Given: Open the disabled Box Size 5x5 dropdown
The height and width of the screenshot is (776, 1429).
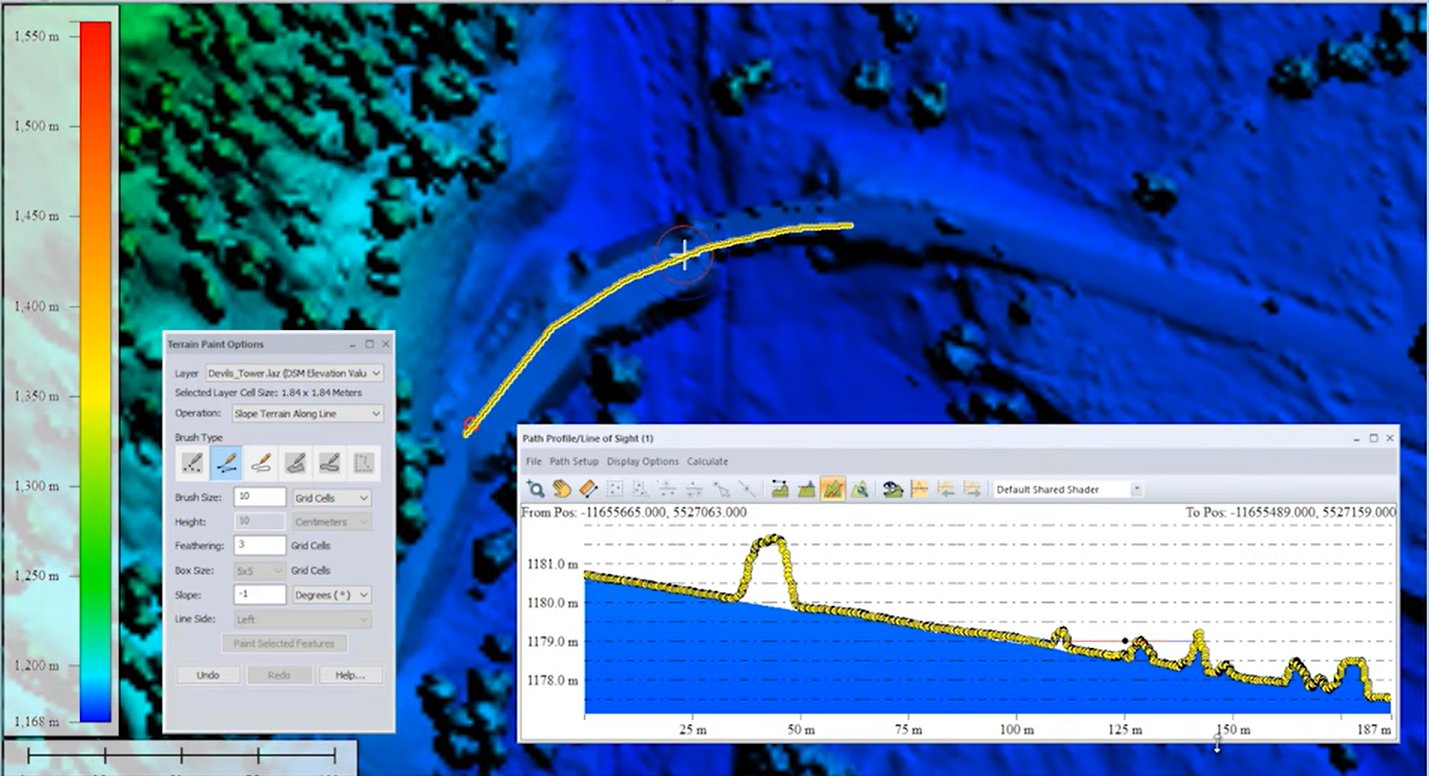Looking at the screenshot, I should tap(259, 570).
